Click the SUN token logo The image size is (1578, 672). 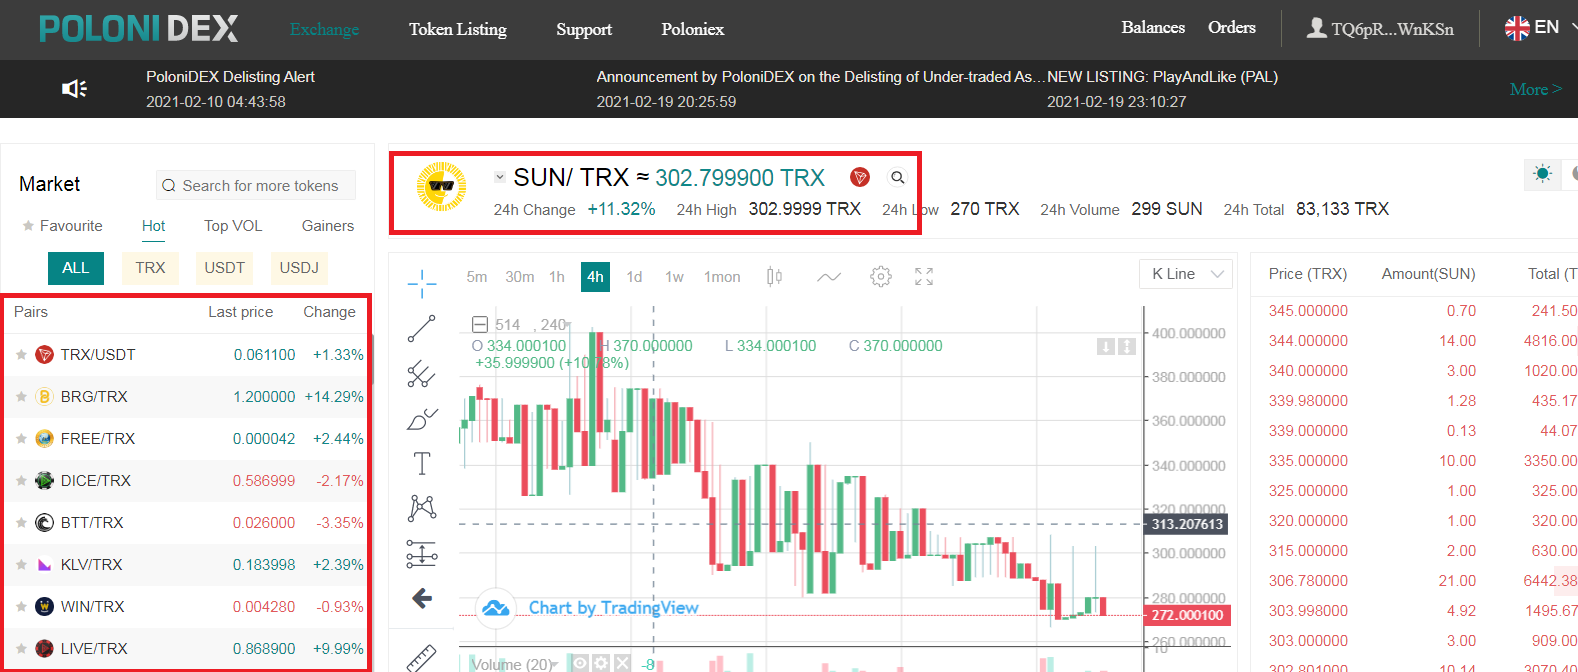coord(441,187)
